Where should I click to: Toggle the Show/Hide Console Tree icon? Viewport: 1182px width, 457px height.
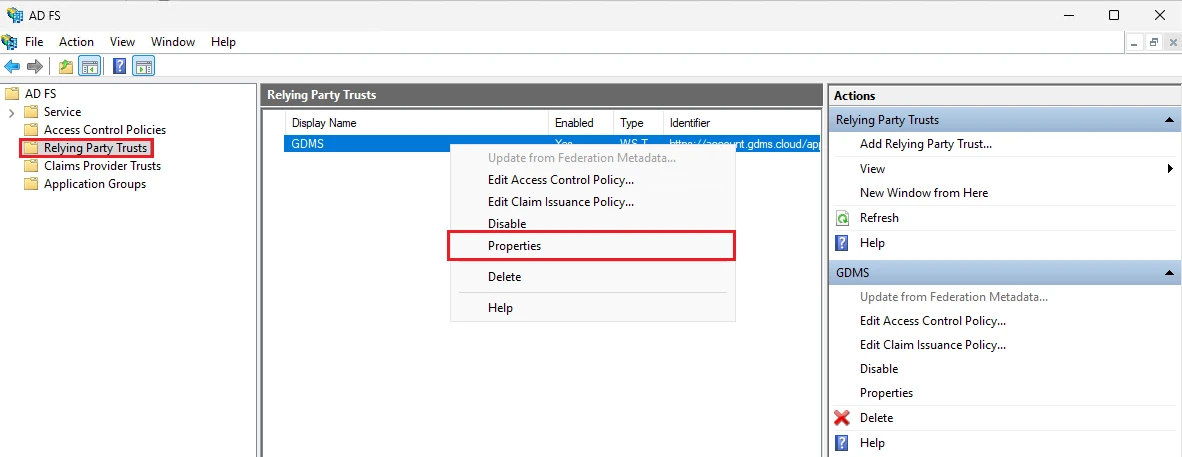click(x=90, y=66)
